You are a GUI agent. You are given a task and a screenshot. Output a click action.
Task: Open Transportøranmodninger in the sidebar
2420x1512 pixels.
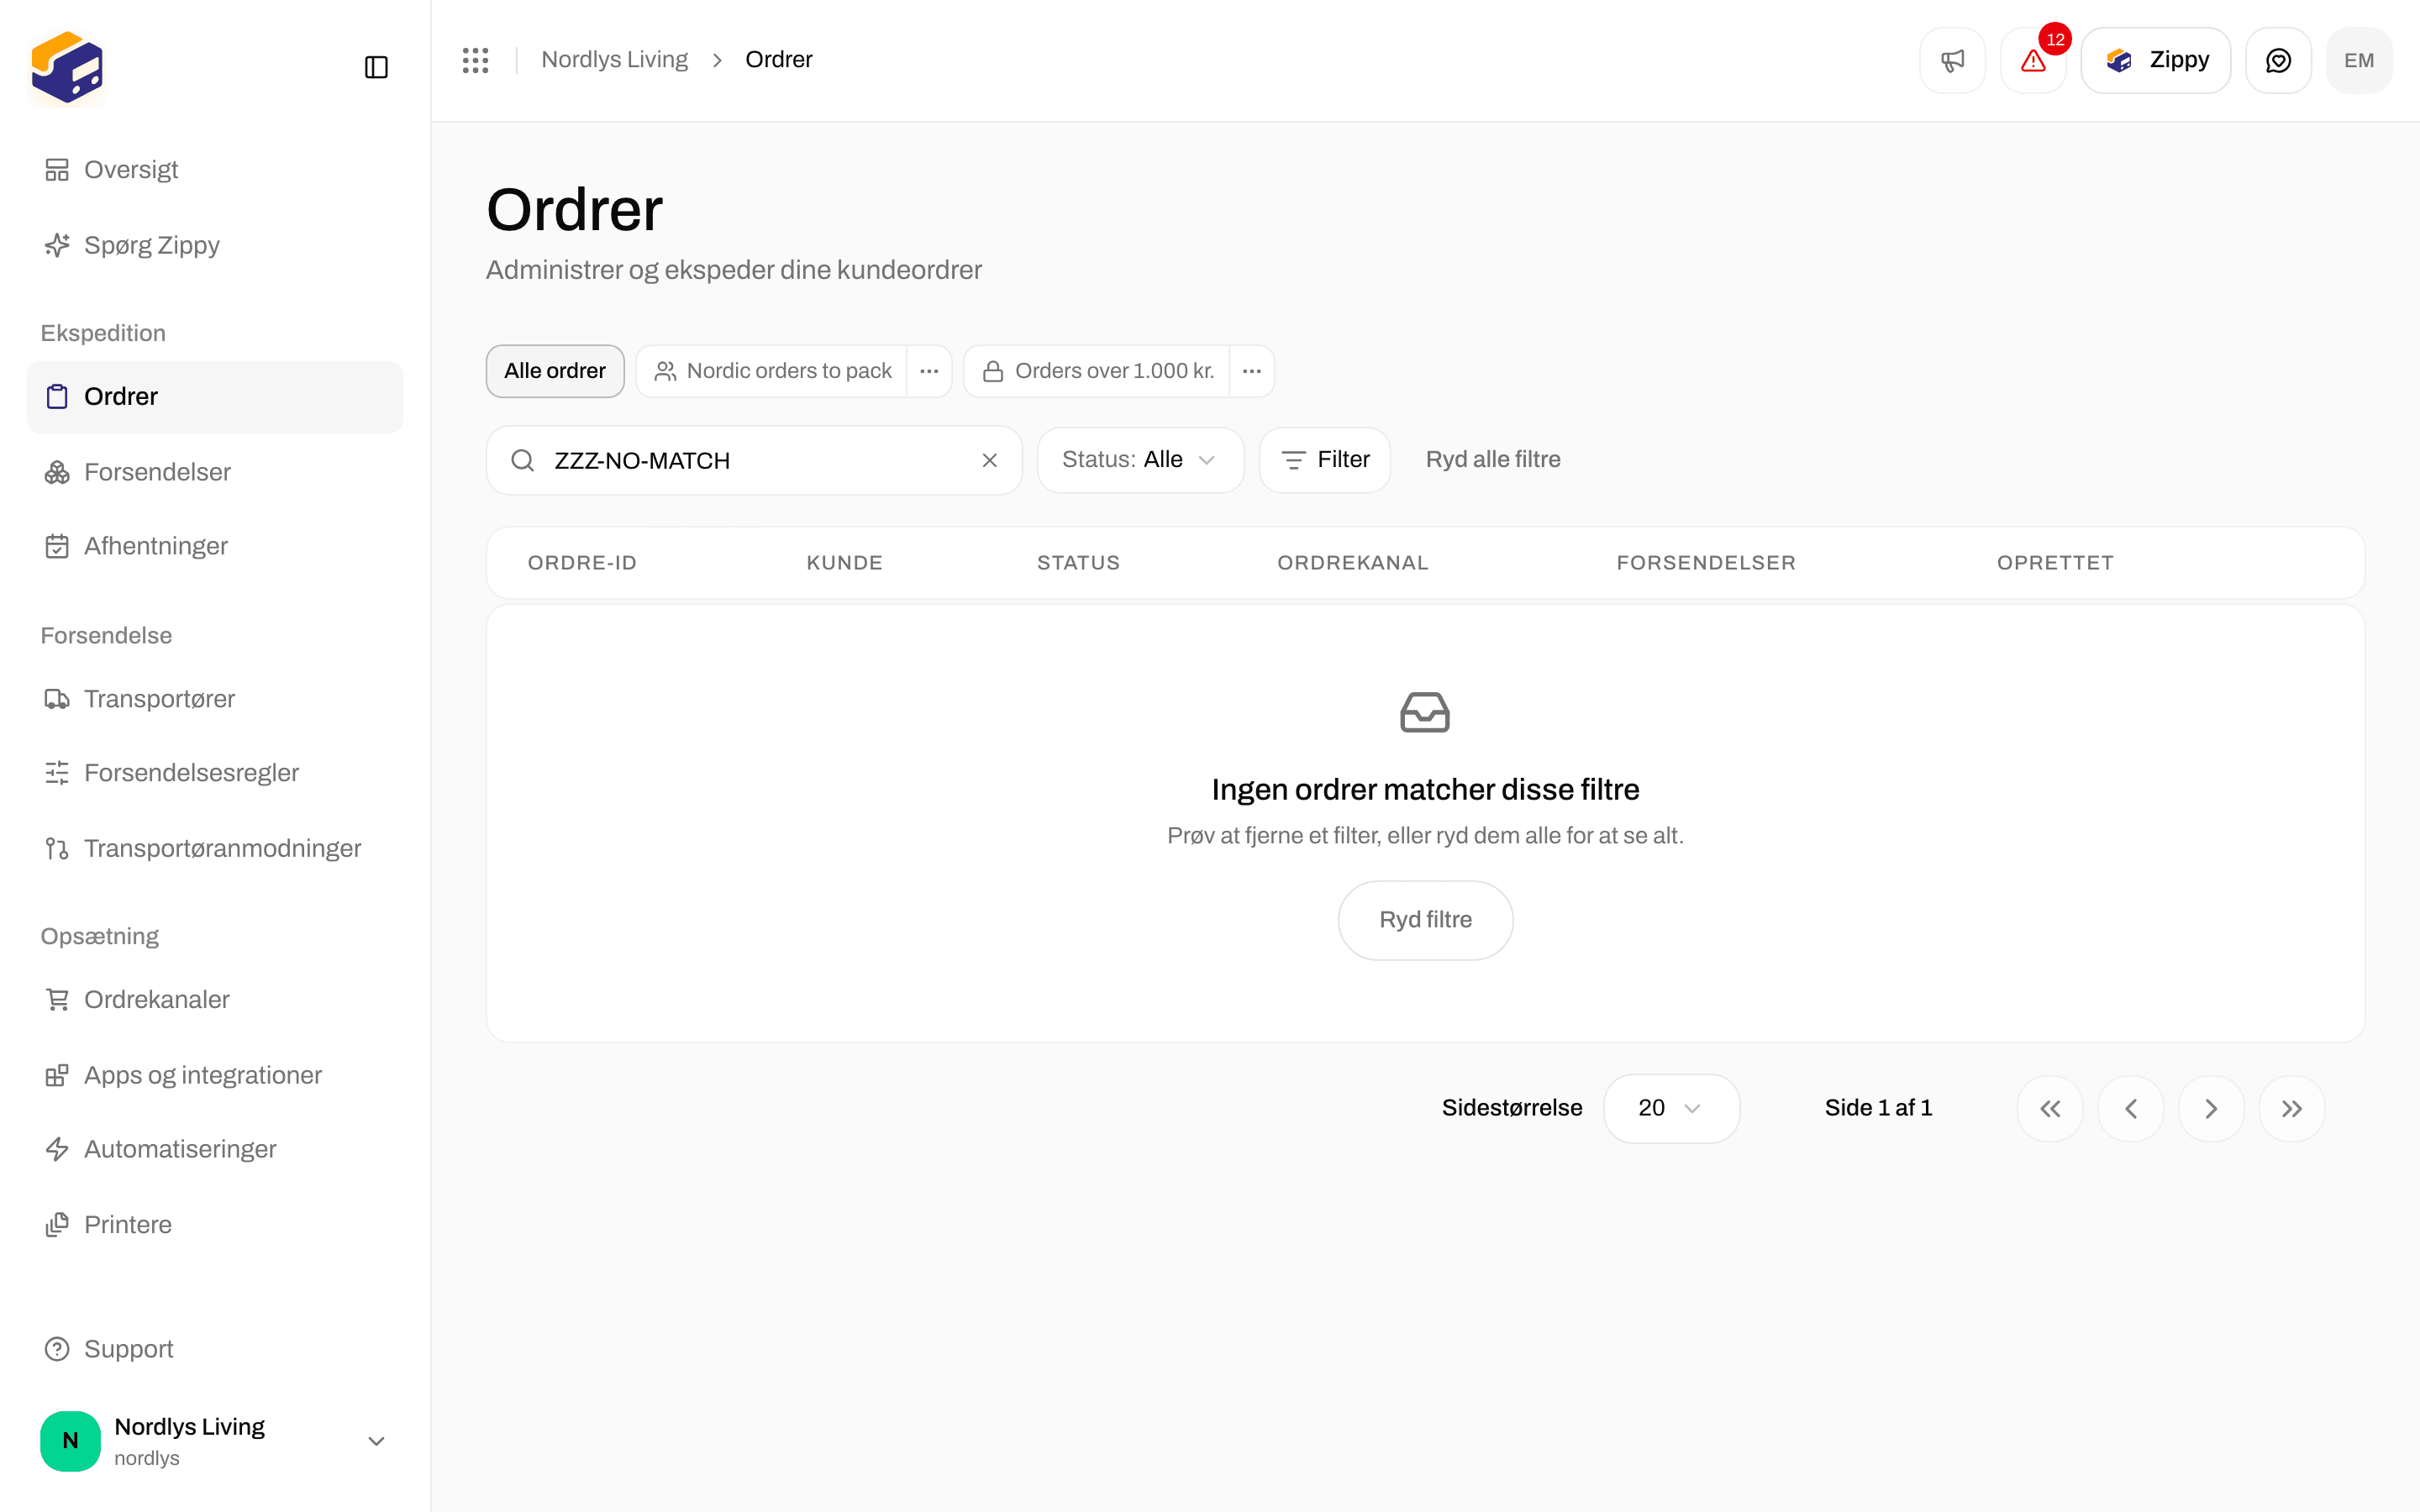coord(214,848)
